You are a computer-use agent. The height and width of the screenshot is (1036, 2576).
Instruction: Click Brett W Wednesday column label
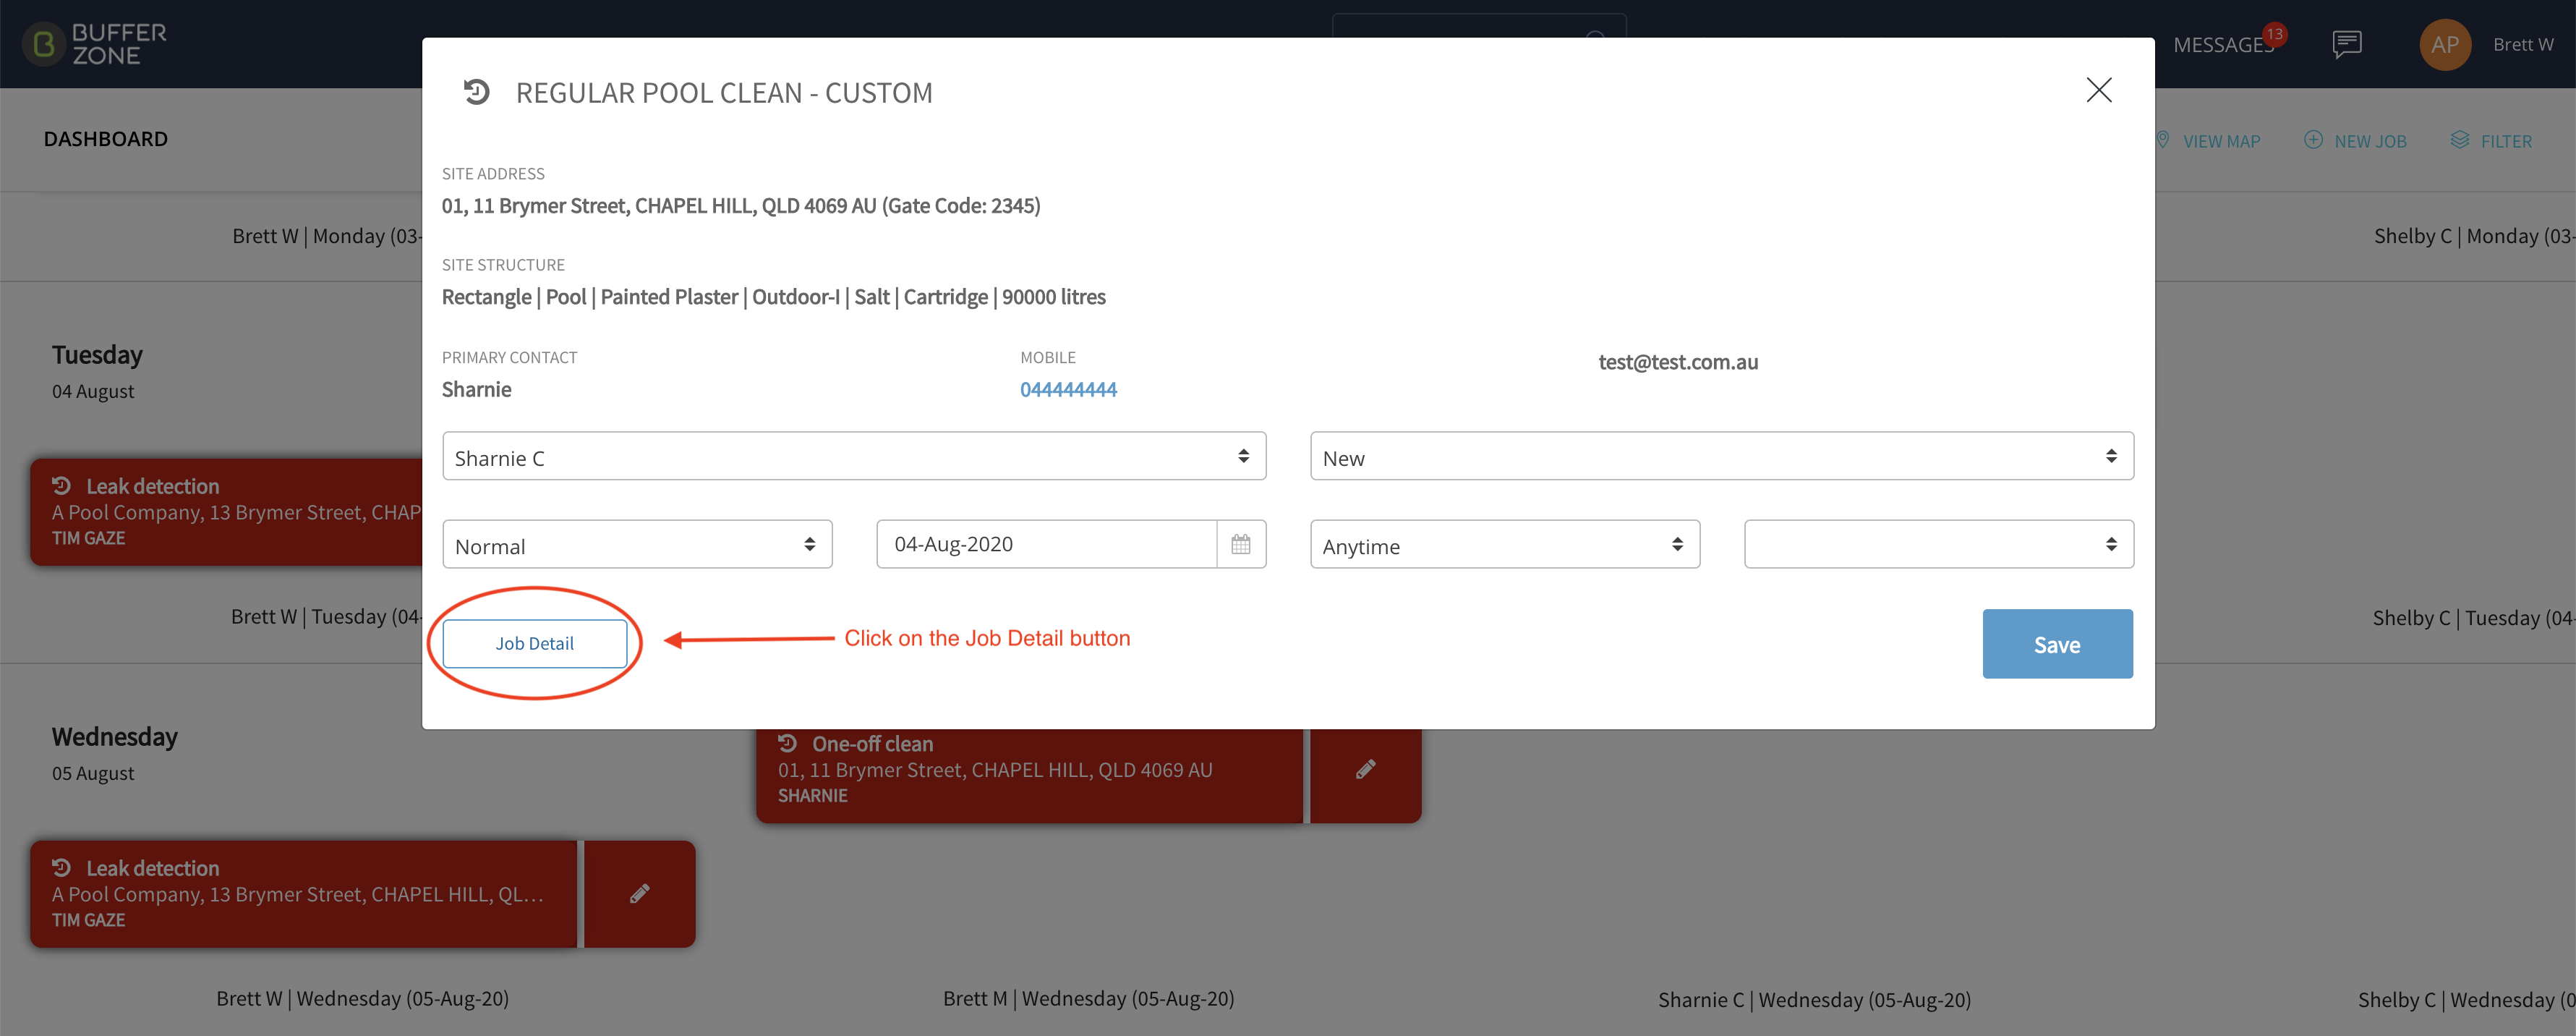(363, 998)
